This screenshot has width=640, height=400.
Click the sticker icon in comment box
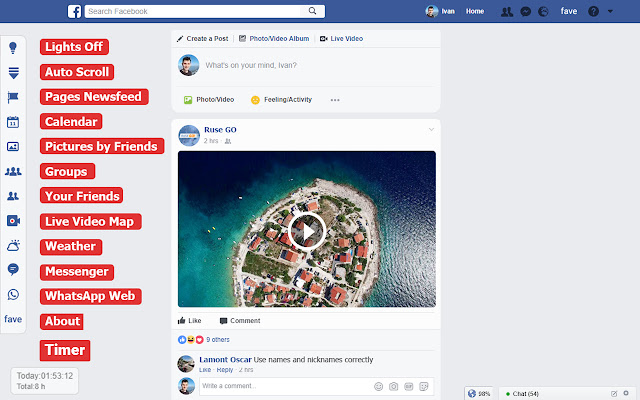click(424, 387)
